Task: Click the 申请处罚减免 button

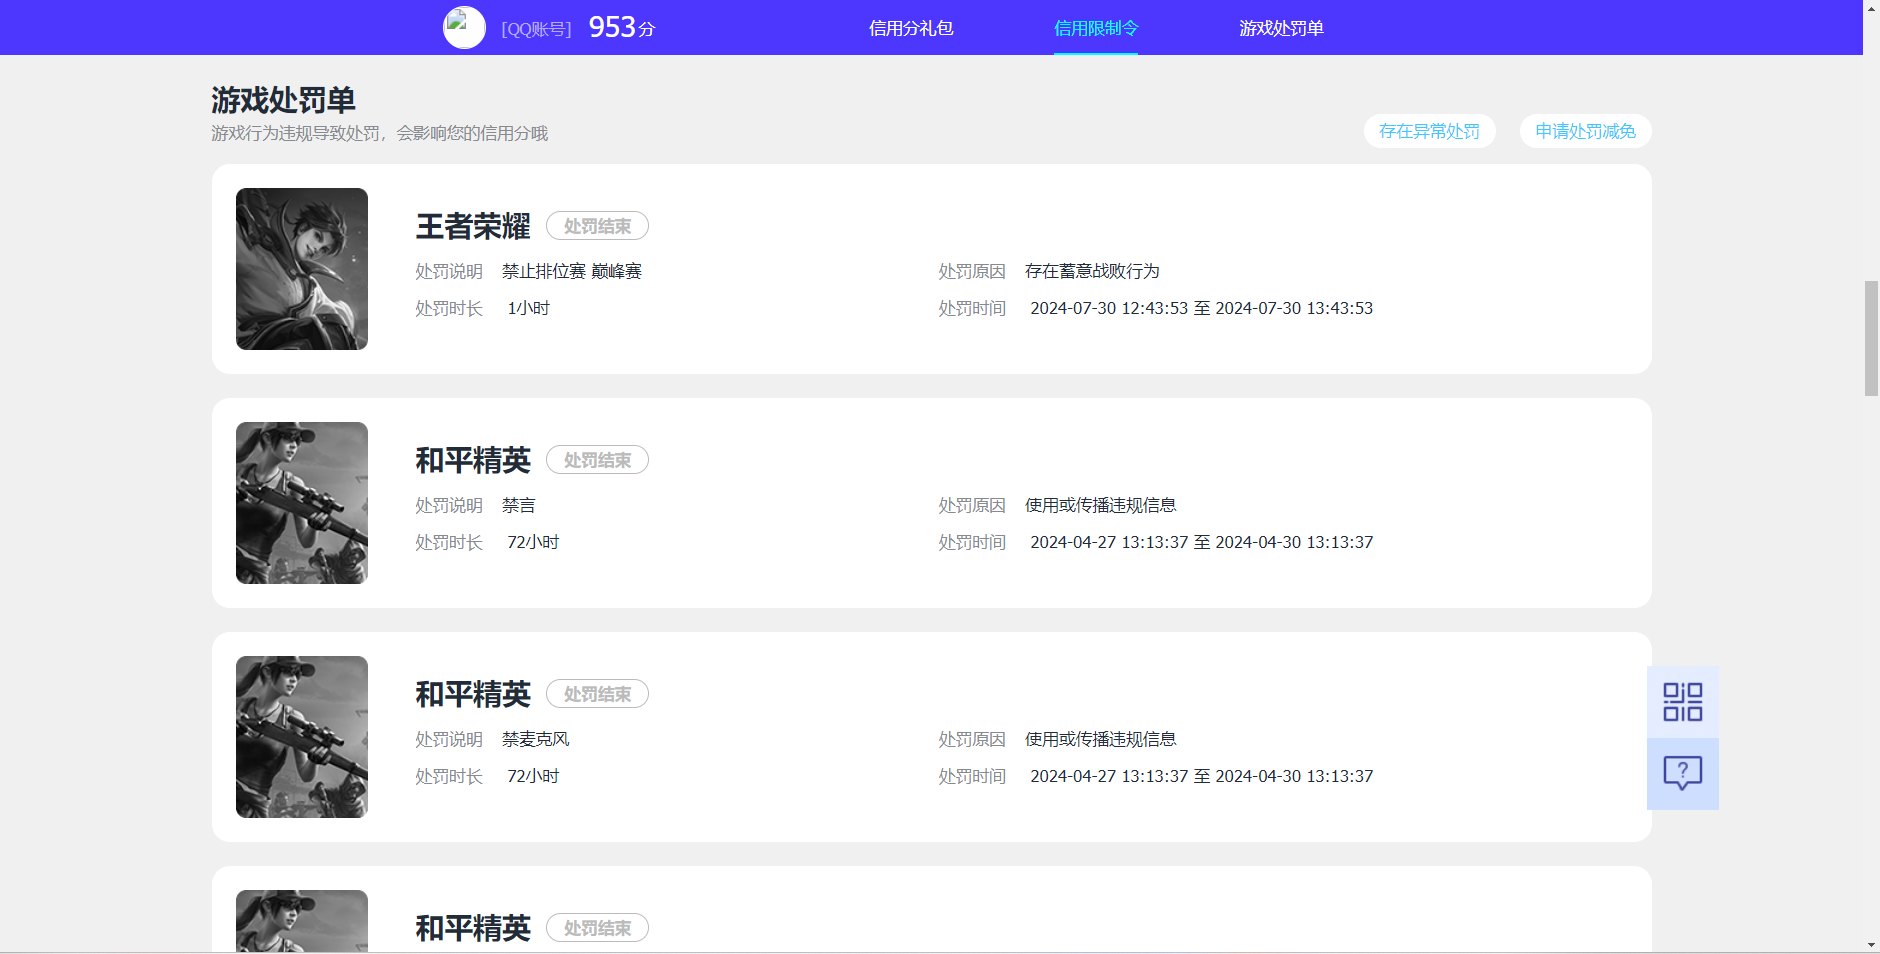Action: (1585, 131)
